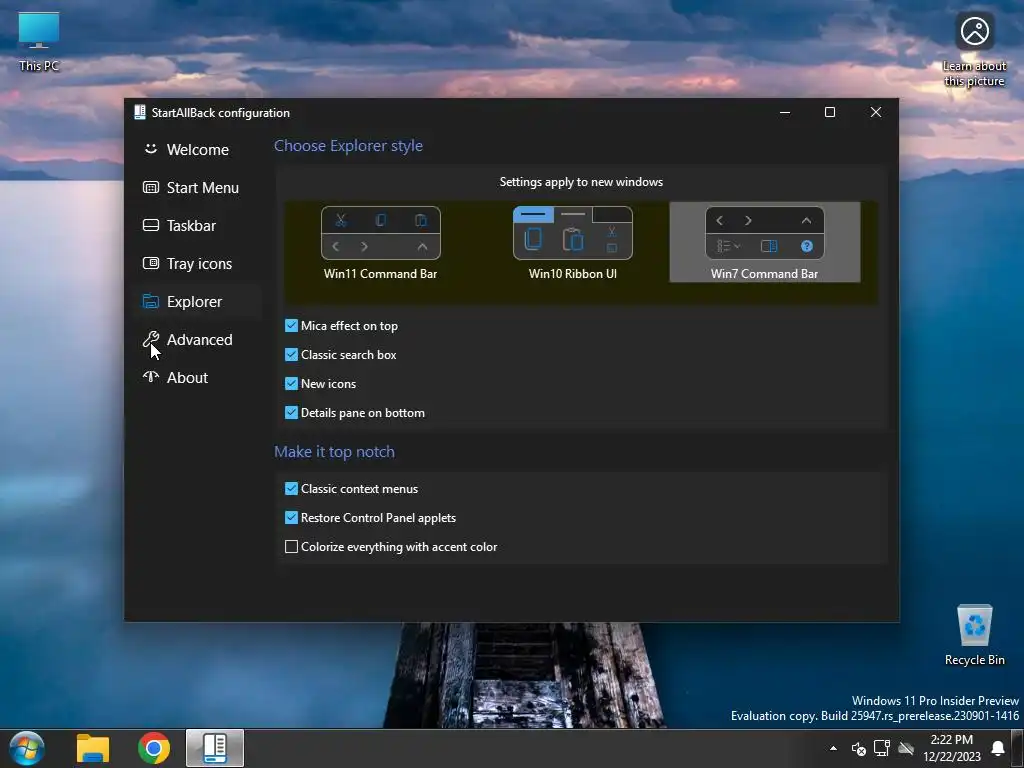Select the Win7 Command Bar label
This screenshot has height=768, width=1024.
click(764, 274)
